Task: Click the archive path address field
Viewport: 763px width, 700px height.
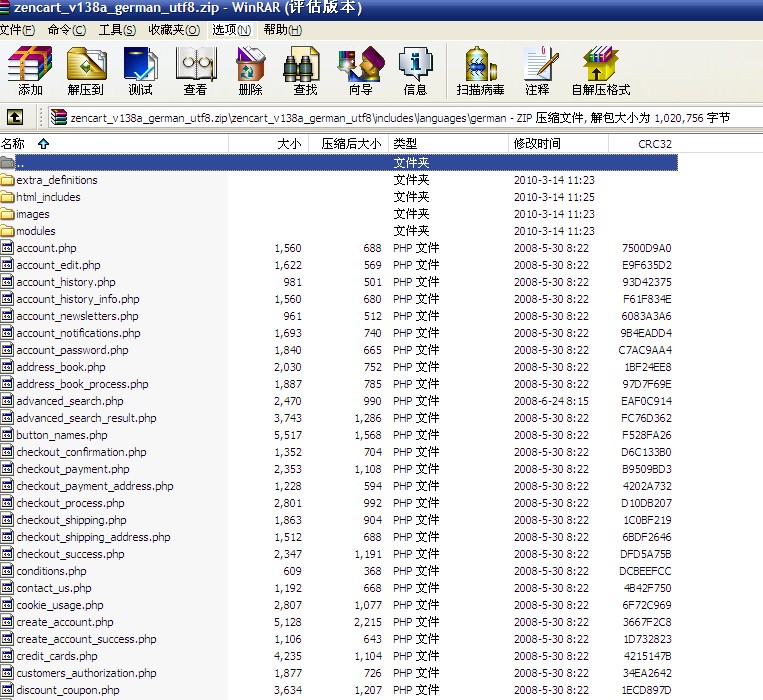Action: coord(405,117)
